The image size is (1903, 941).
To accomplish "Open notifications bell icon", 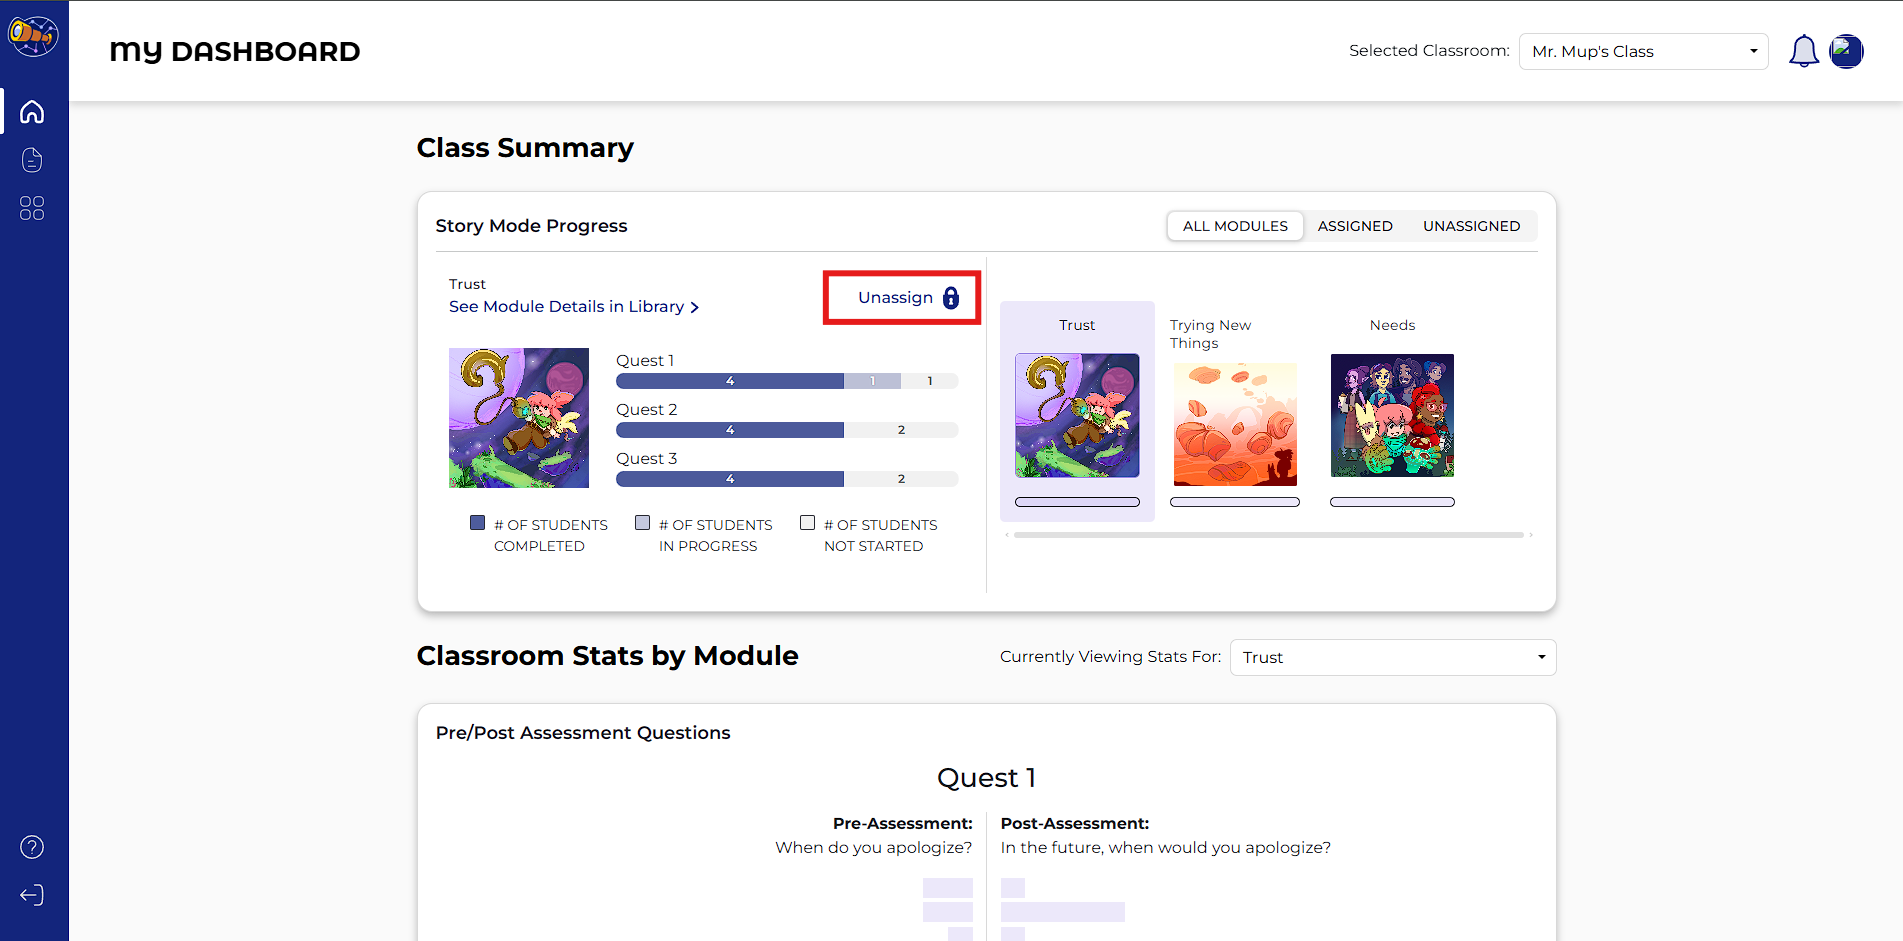I will tap(1803, 51).
